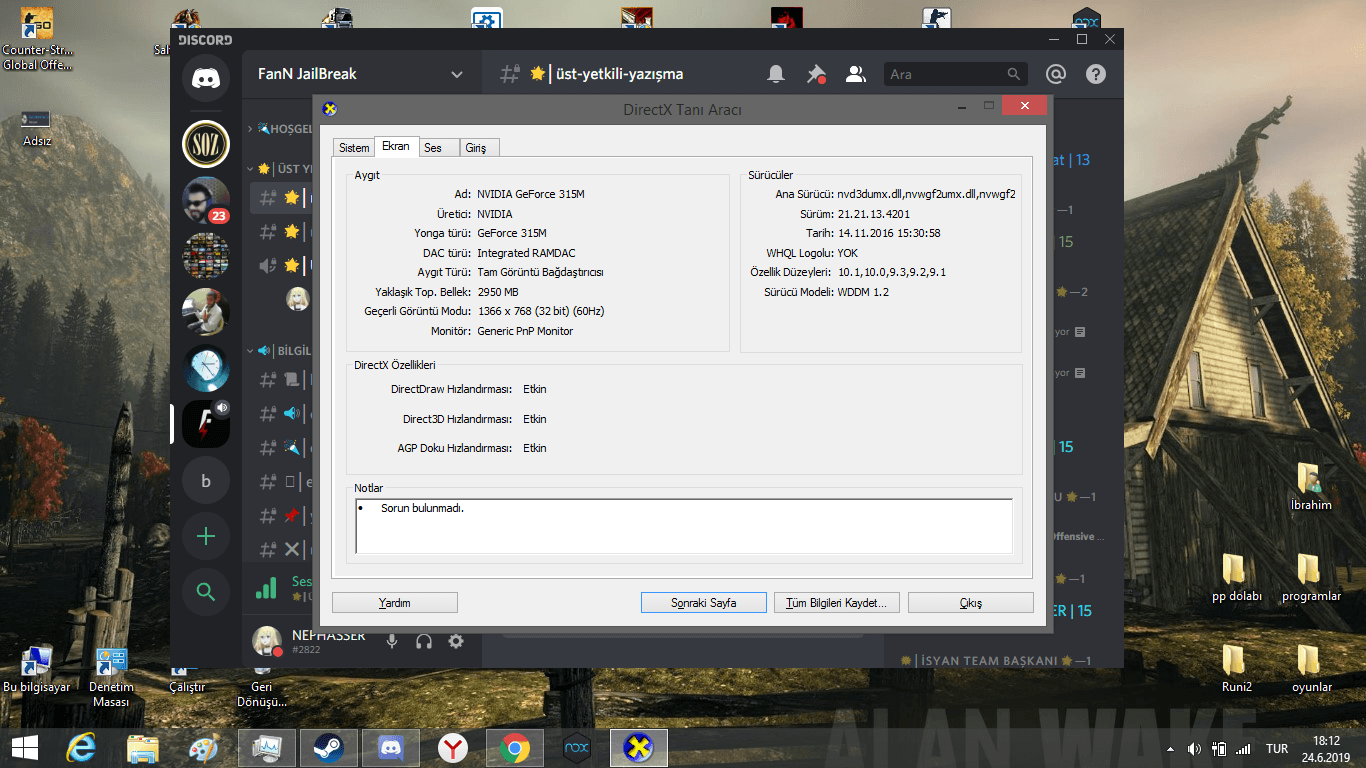This screenshot has height=768, width=1366.
Task: Click the Yardım button
Action: coord(395,603)
